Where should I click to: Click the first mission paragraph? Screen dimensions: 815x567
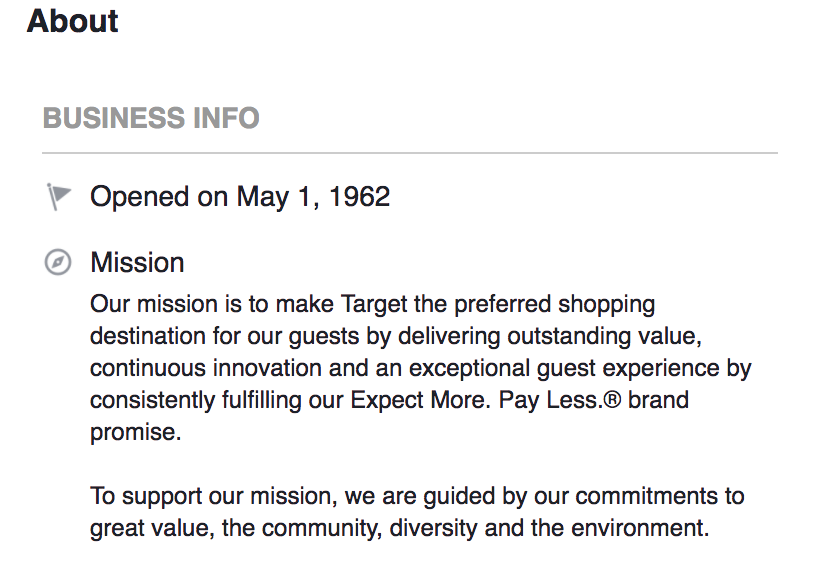pyautogui.click(x=420, y=368)
